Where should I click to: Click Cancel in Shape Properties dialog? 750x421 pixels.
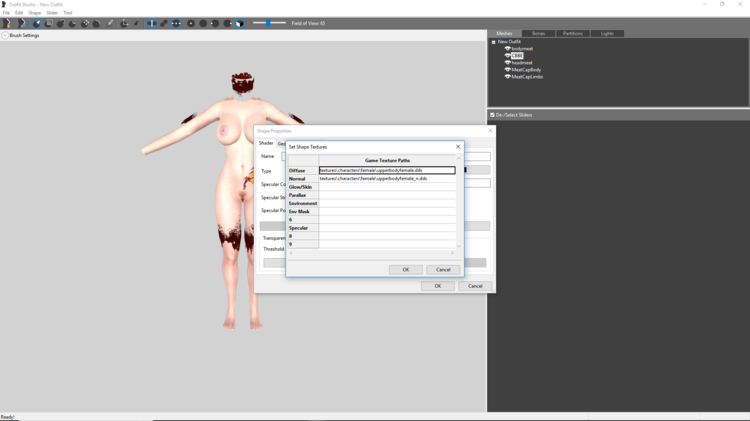[x=475, y=286]
